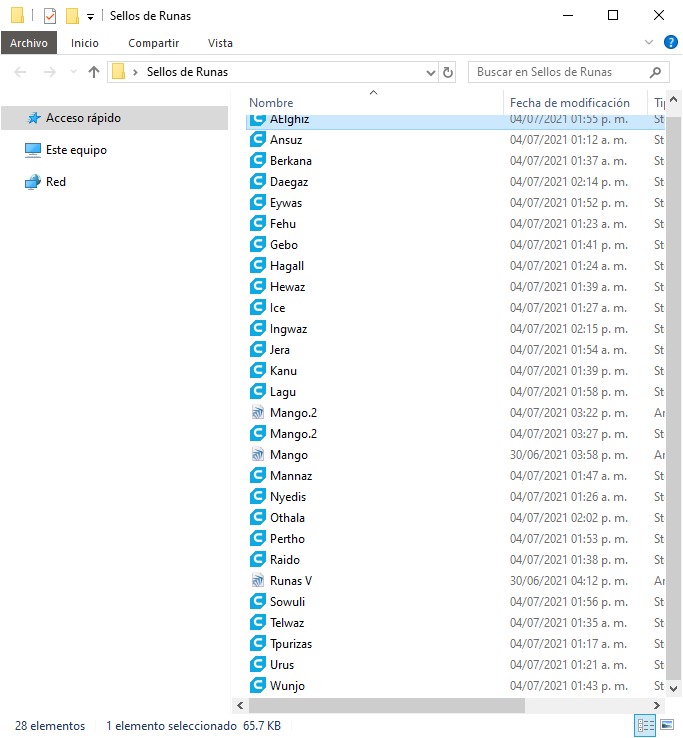Click the Help question mark icon
This screenshot has width=683, height=738.
pos(671,42)
